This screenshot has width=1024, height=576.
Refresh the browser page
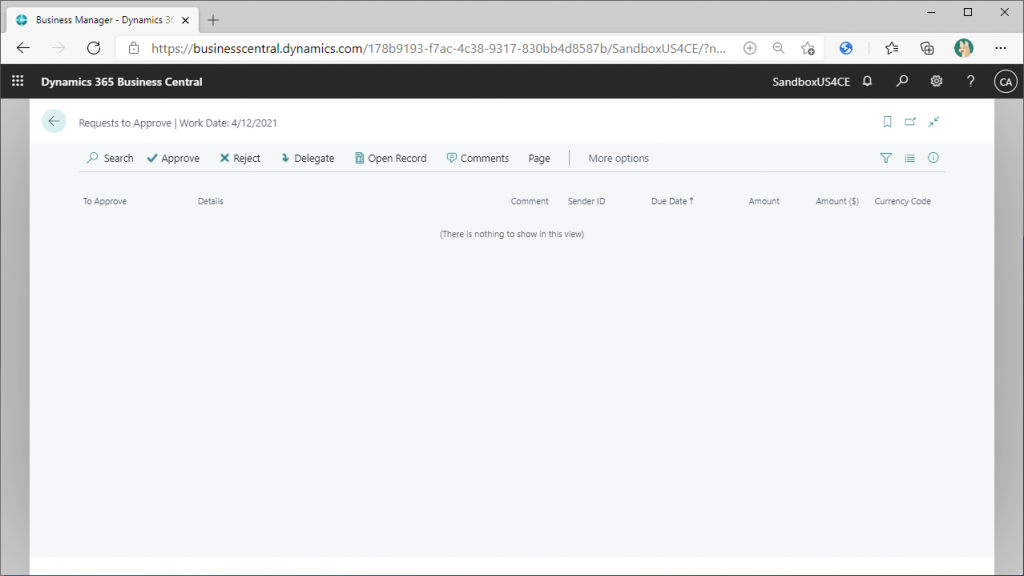[x=94, y=48]
